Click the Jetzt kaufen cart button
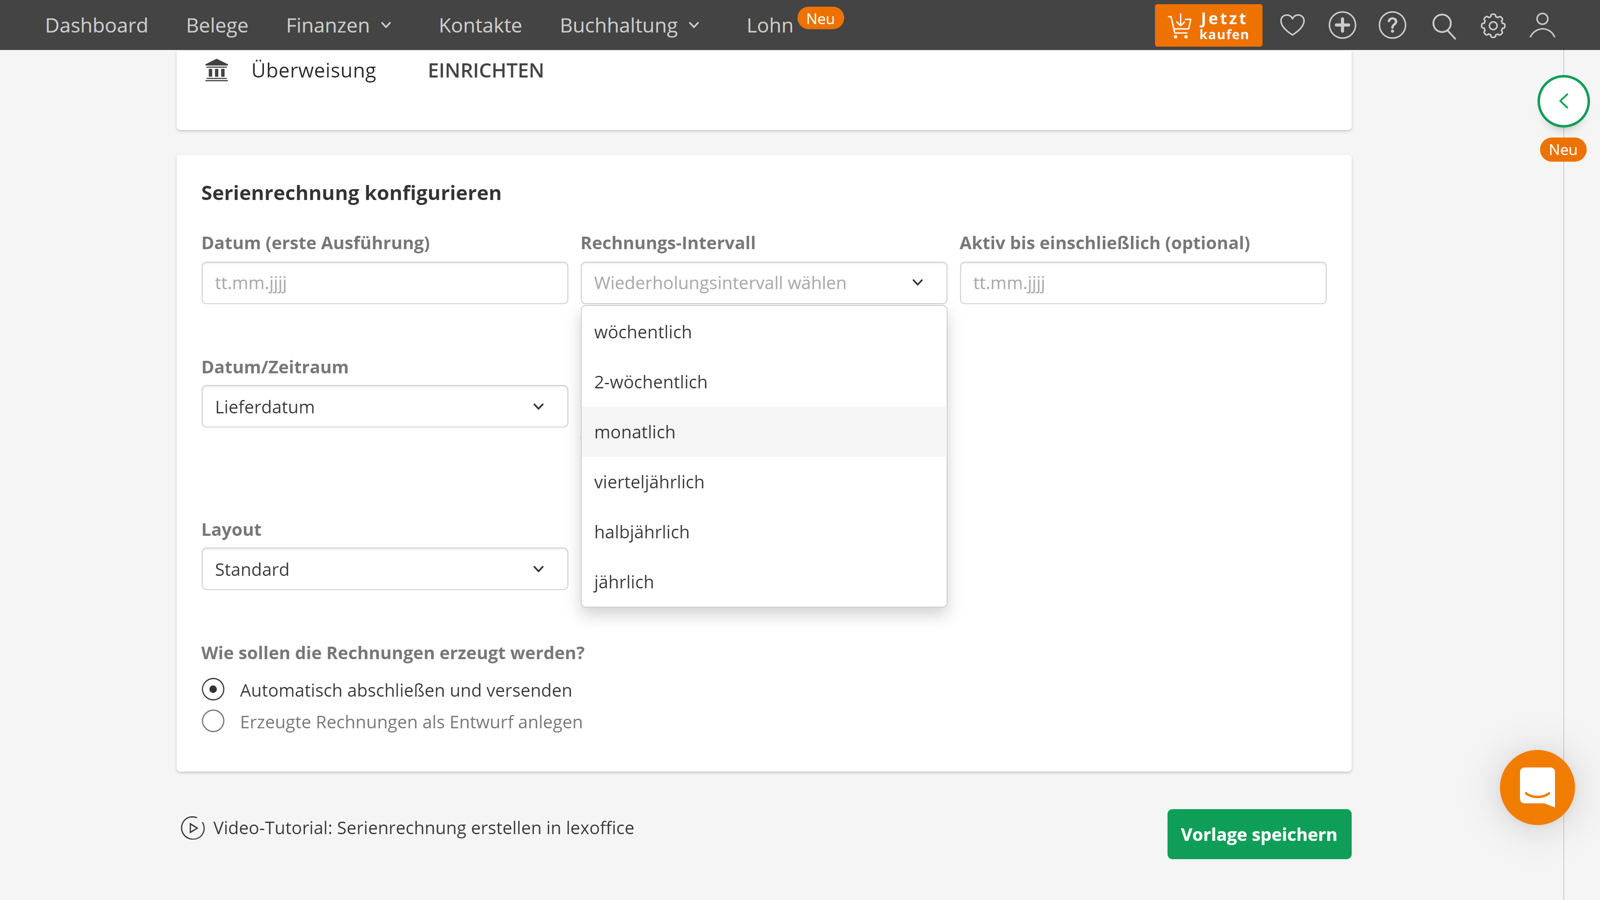The height and width of the screenshot is (900, 1600). (1208, 25)
